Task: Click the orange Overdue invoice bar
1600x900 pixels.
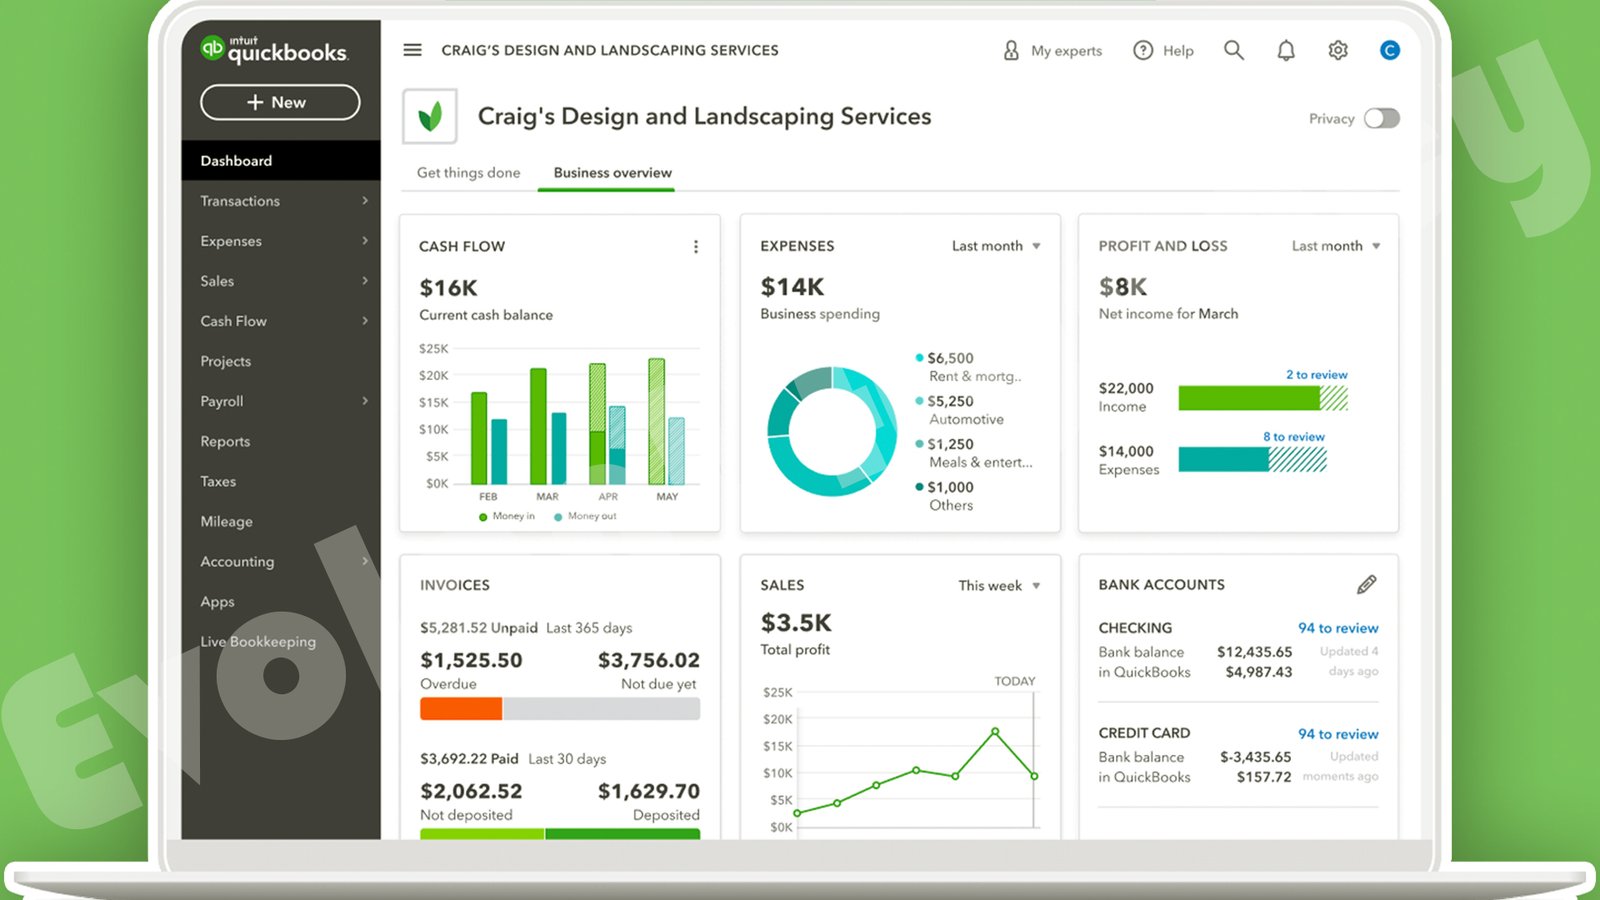Action: pos(461,709)
